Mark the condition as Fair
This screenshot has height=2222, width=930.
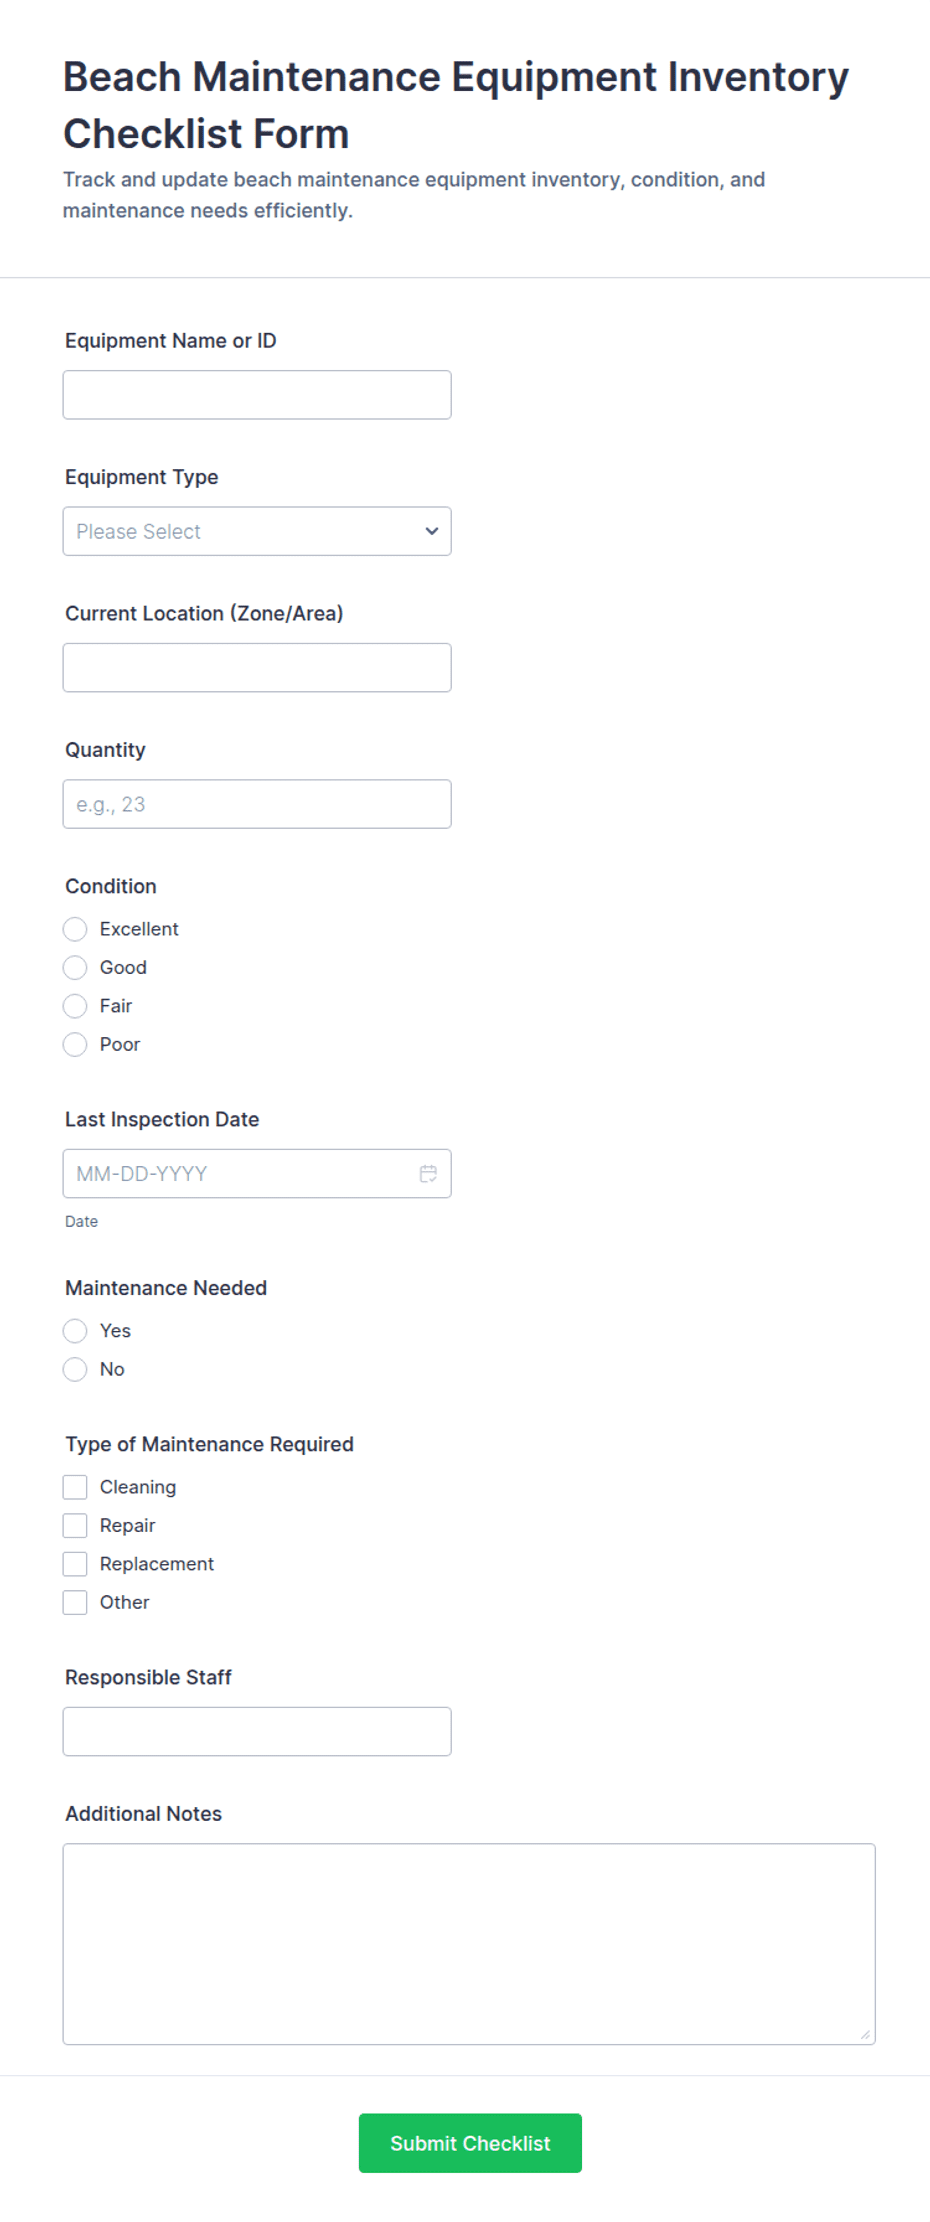(x=75, y=1006)
